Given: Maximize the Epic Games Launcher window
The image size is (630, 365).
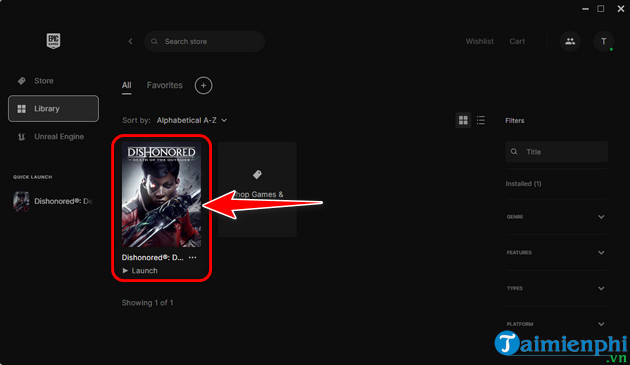Looking at the screenshot, I should pyautogui.click(x=601, y=8).
